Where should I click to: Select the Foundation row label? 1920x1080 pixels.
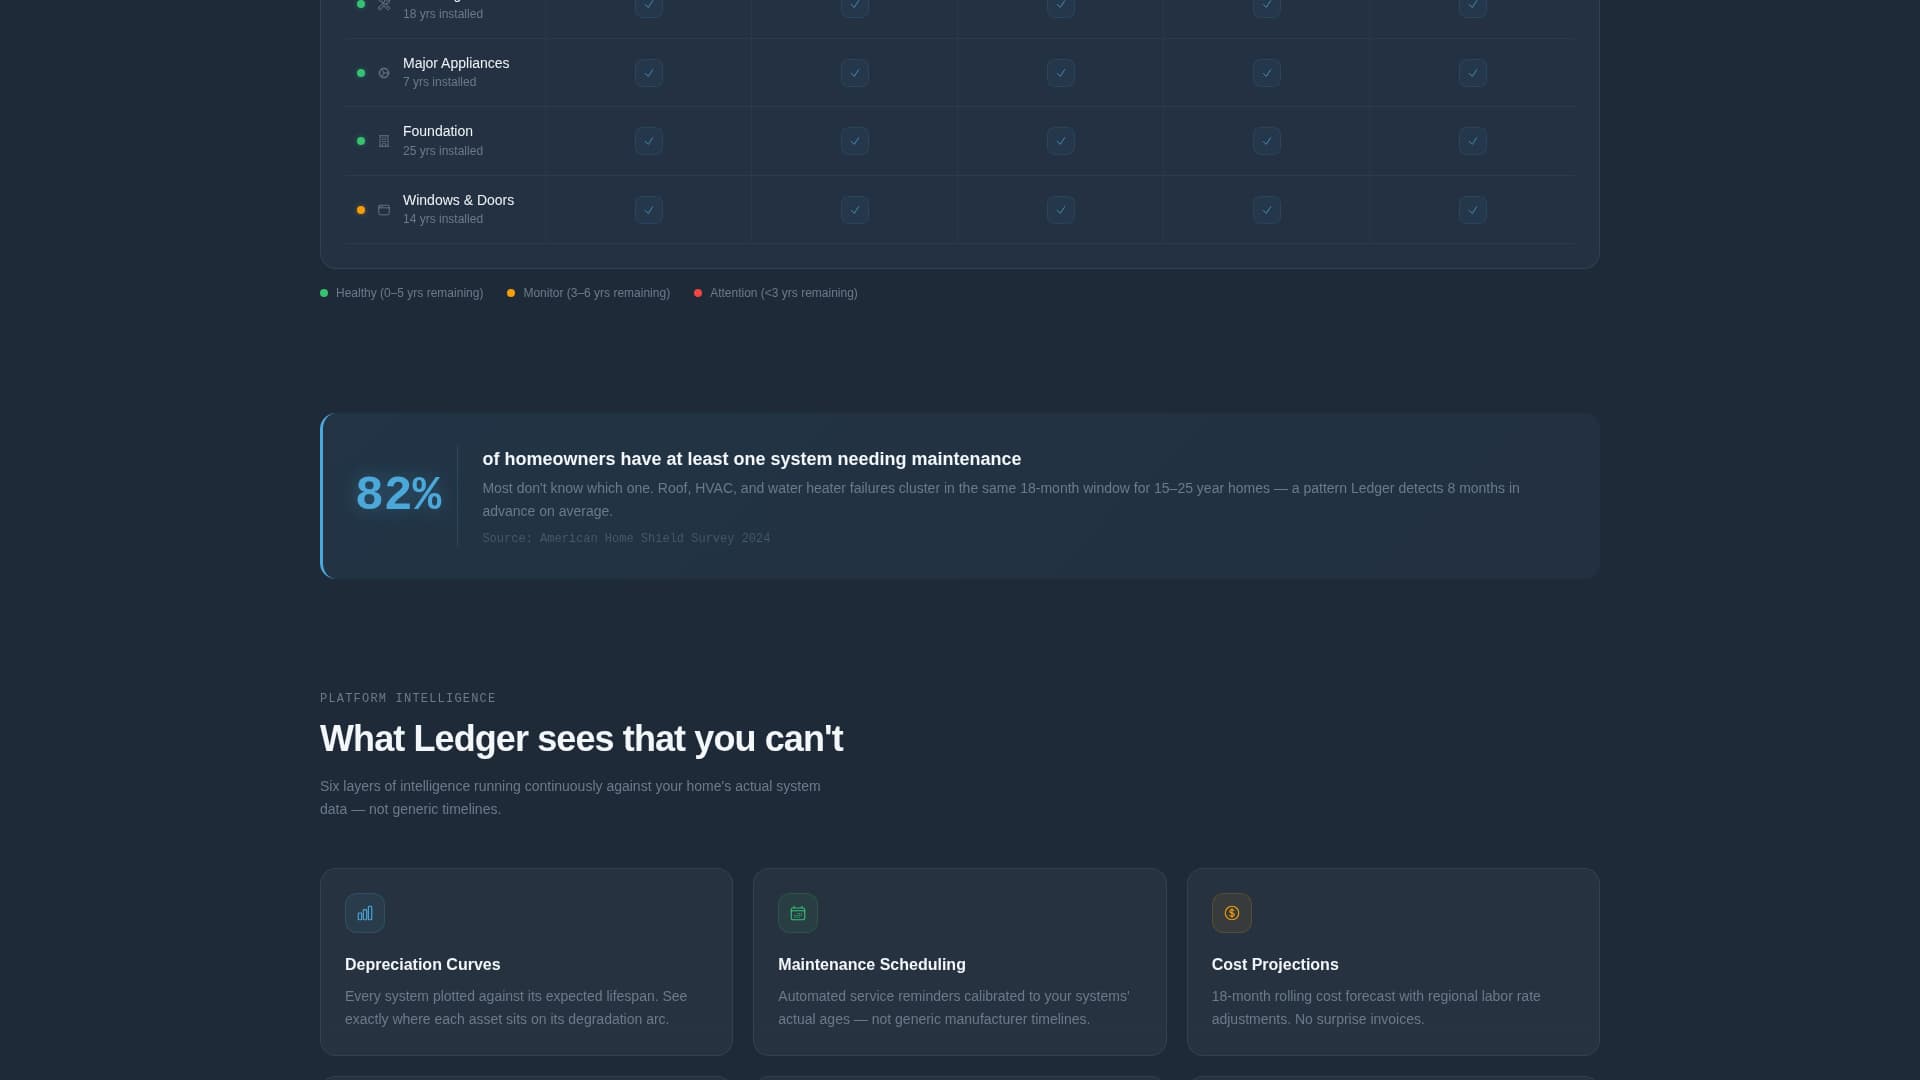click(438, 131)
